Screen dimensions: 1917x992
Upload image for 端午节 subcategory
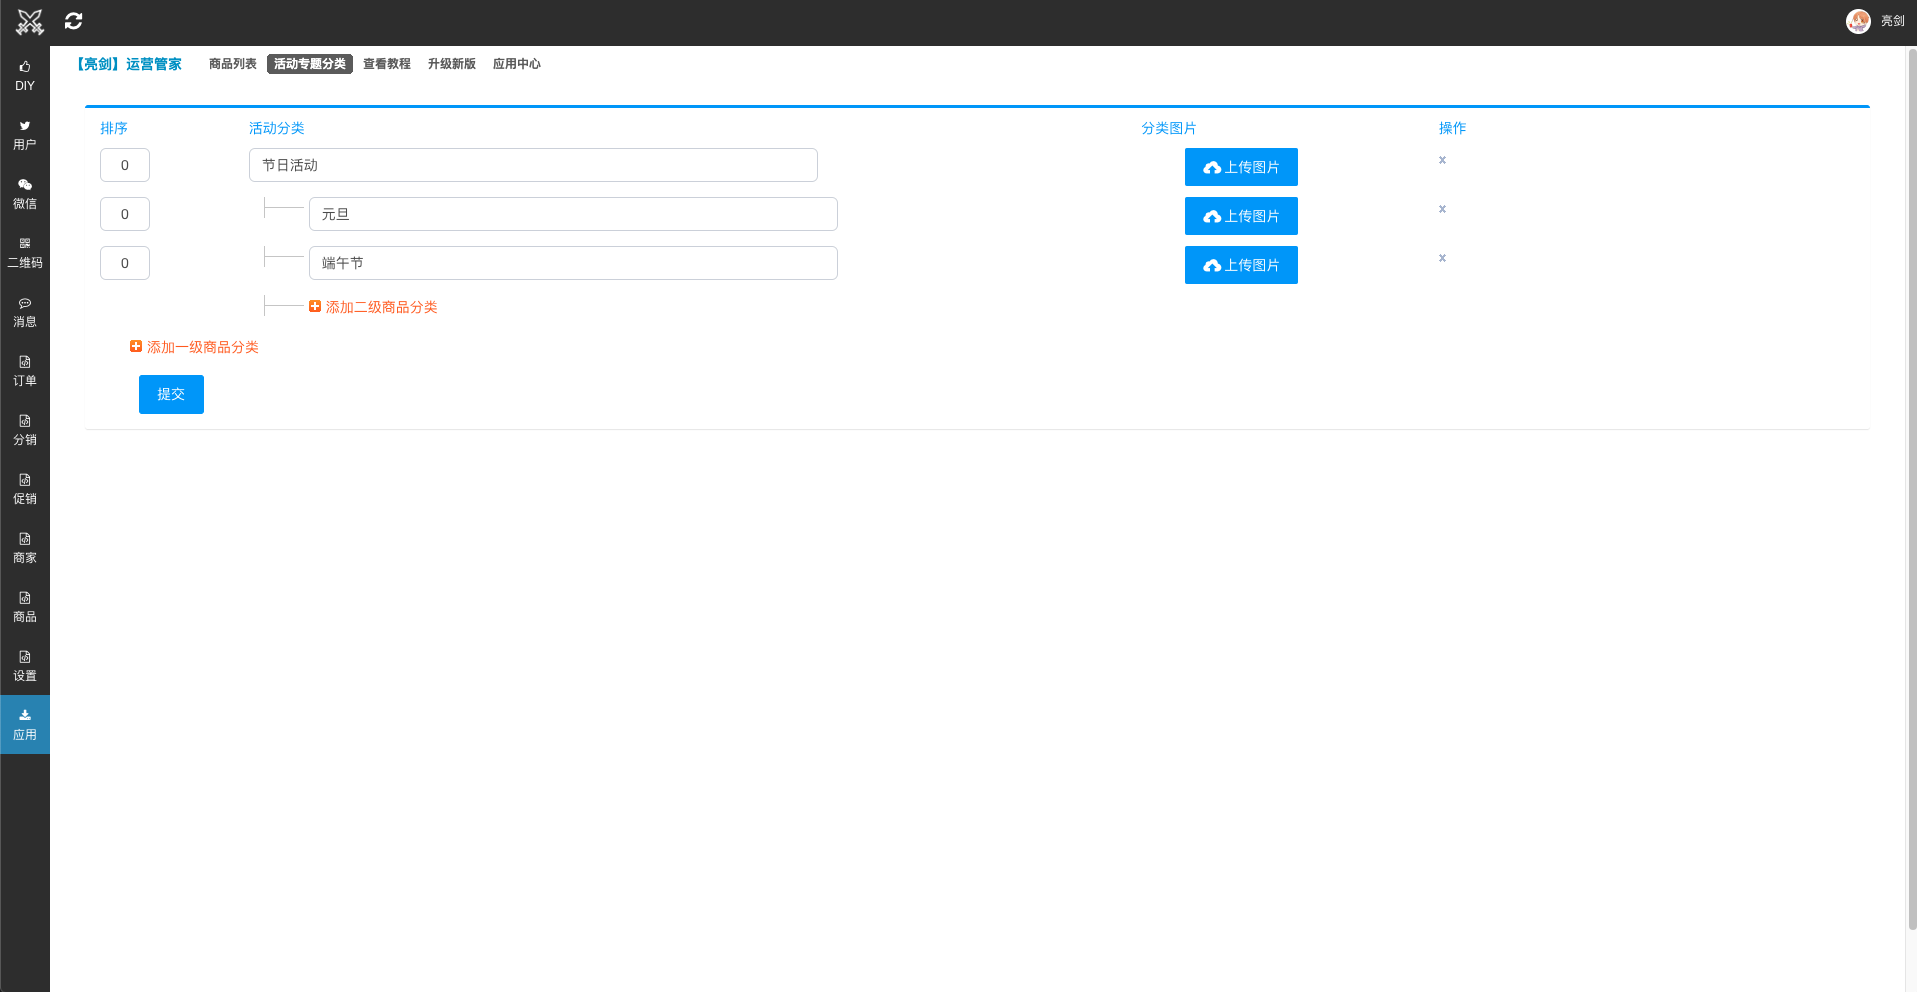[x=1241, y=265]
